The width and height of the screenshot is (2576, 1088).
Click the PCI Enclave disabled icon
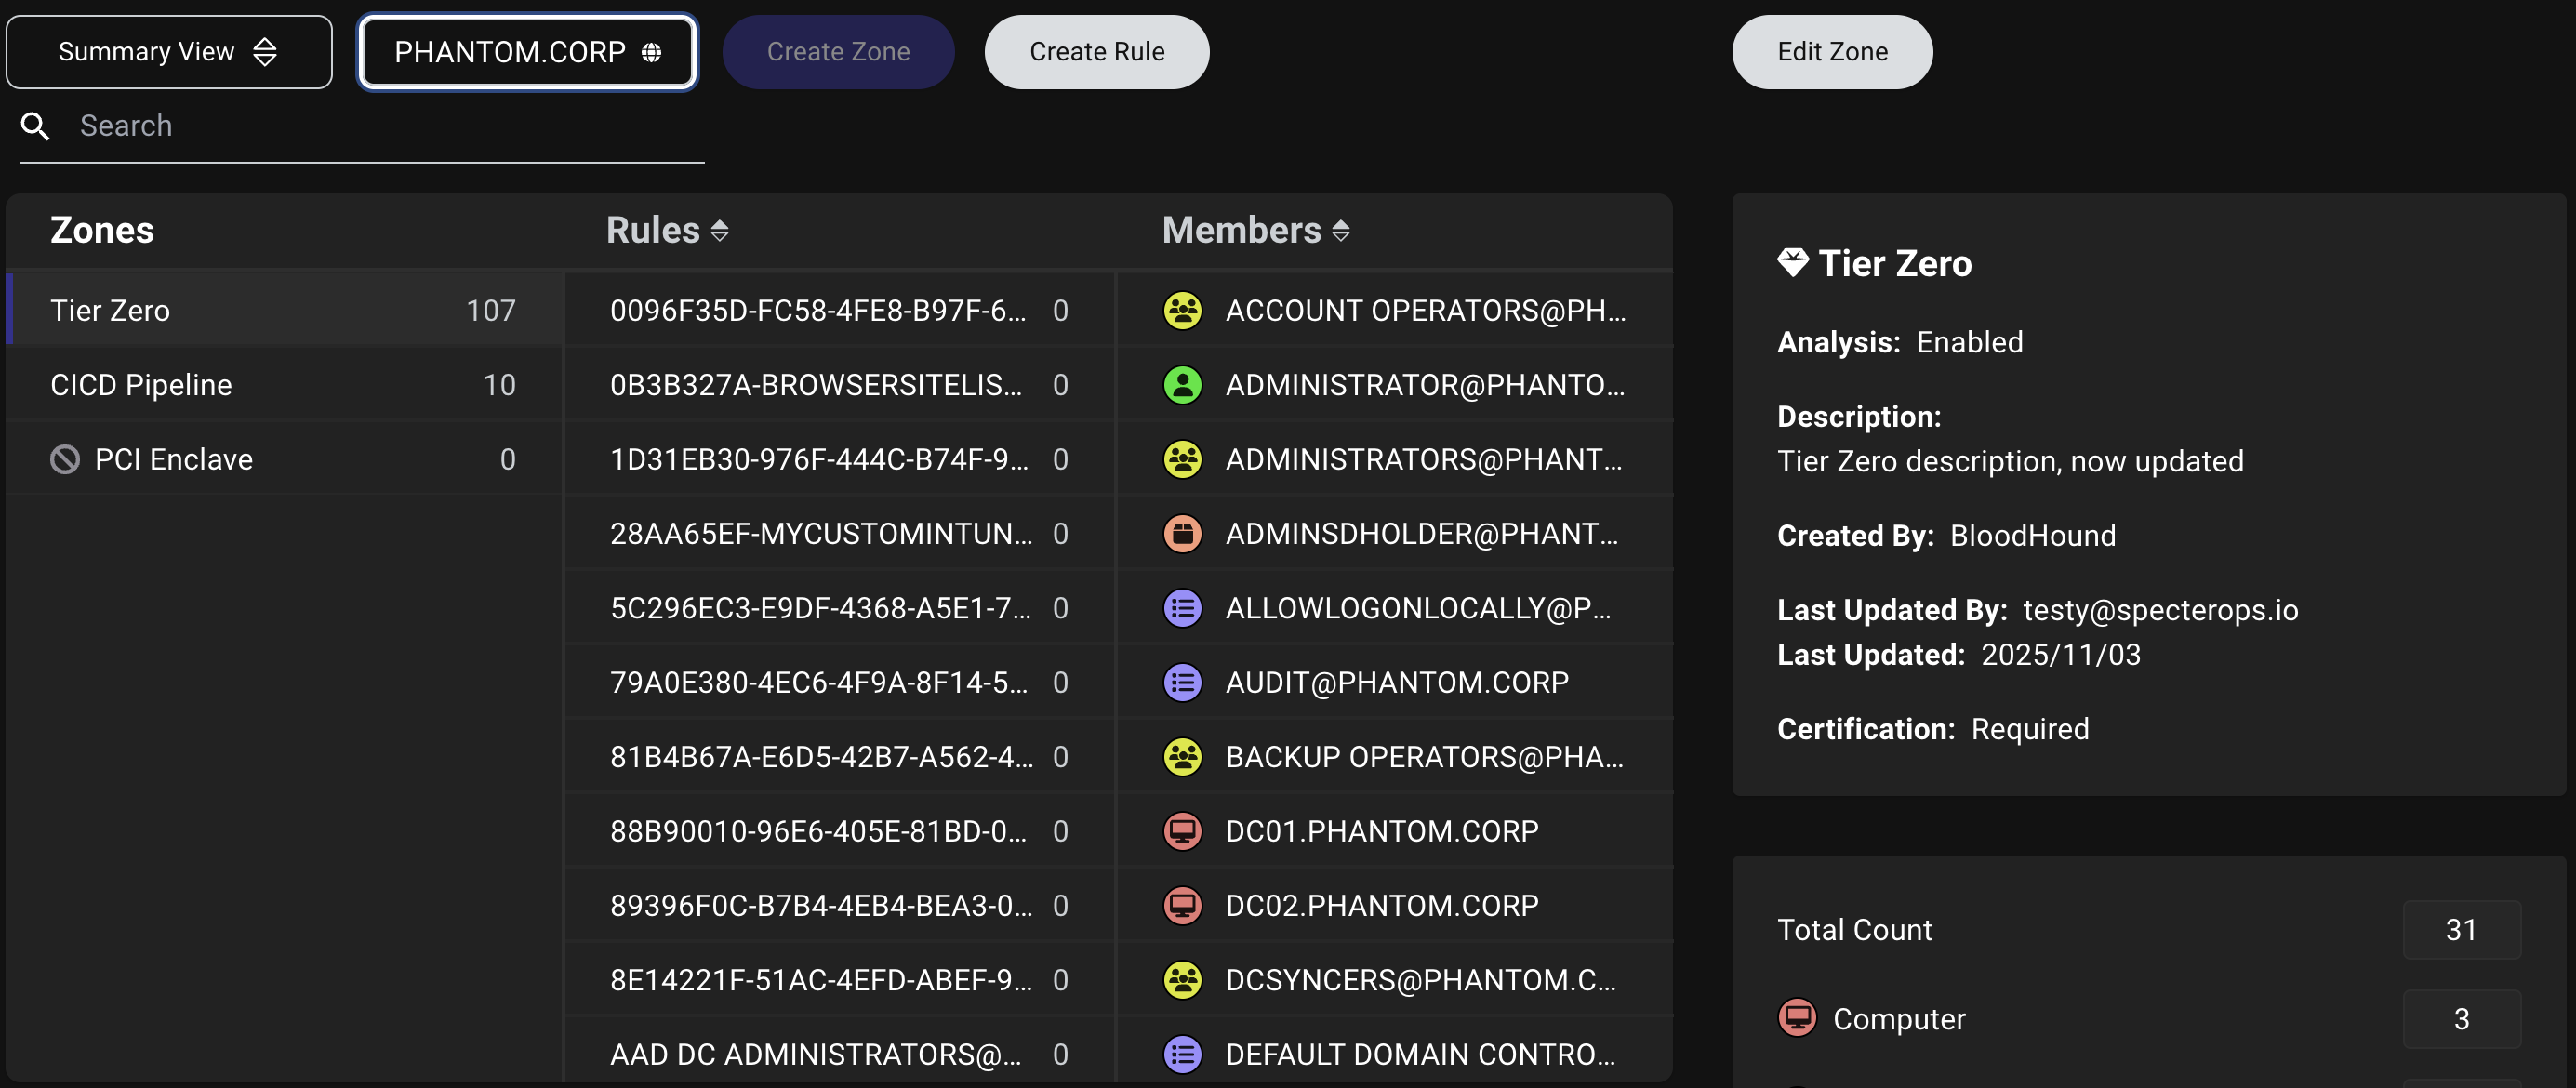point(65,459)
